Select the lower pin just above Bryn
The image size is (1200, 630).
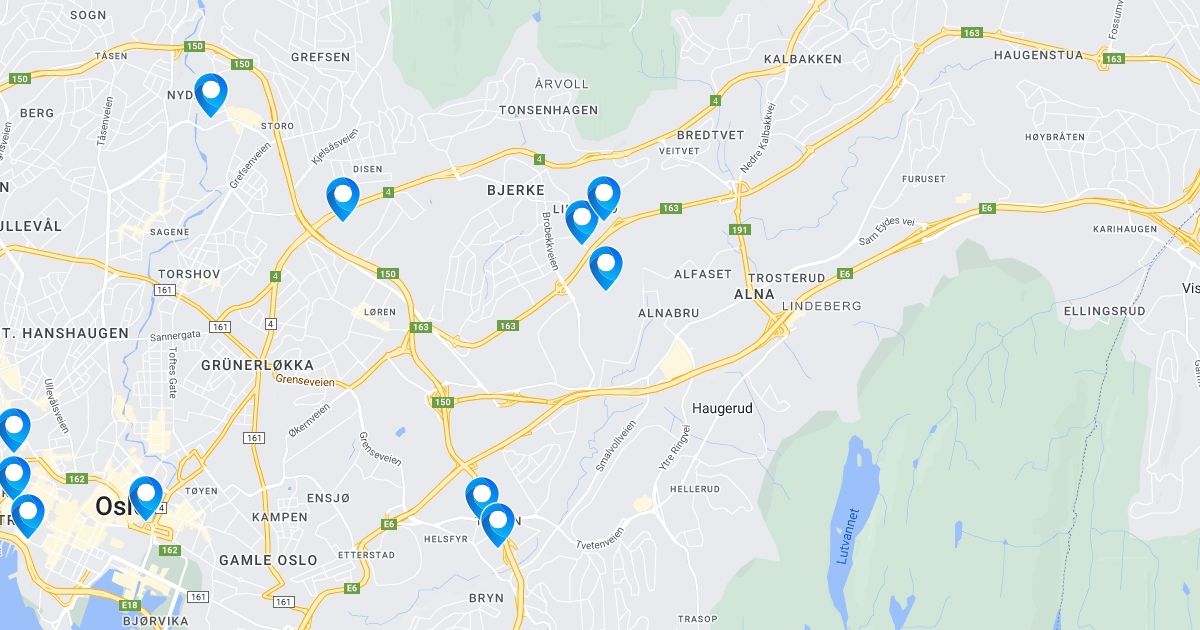coord(497,524)
